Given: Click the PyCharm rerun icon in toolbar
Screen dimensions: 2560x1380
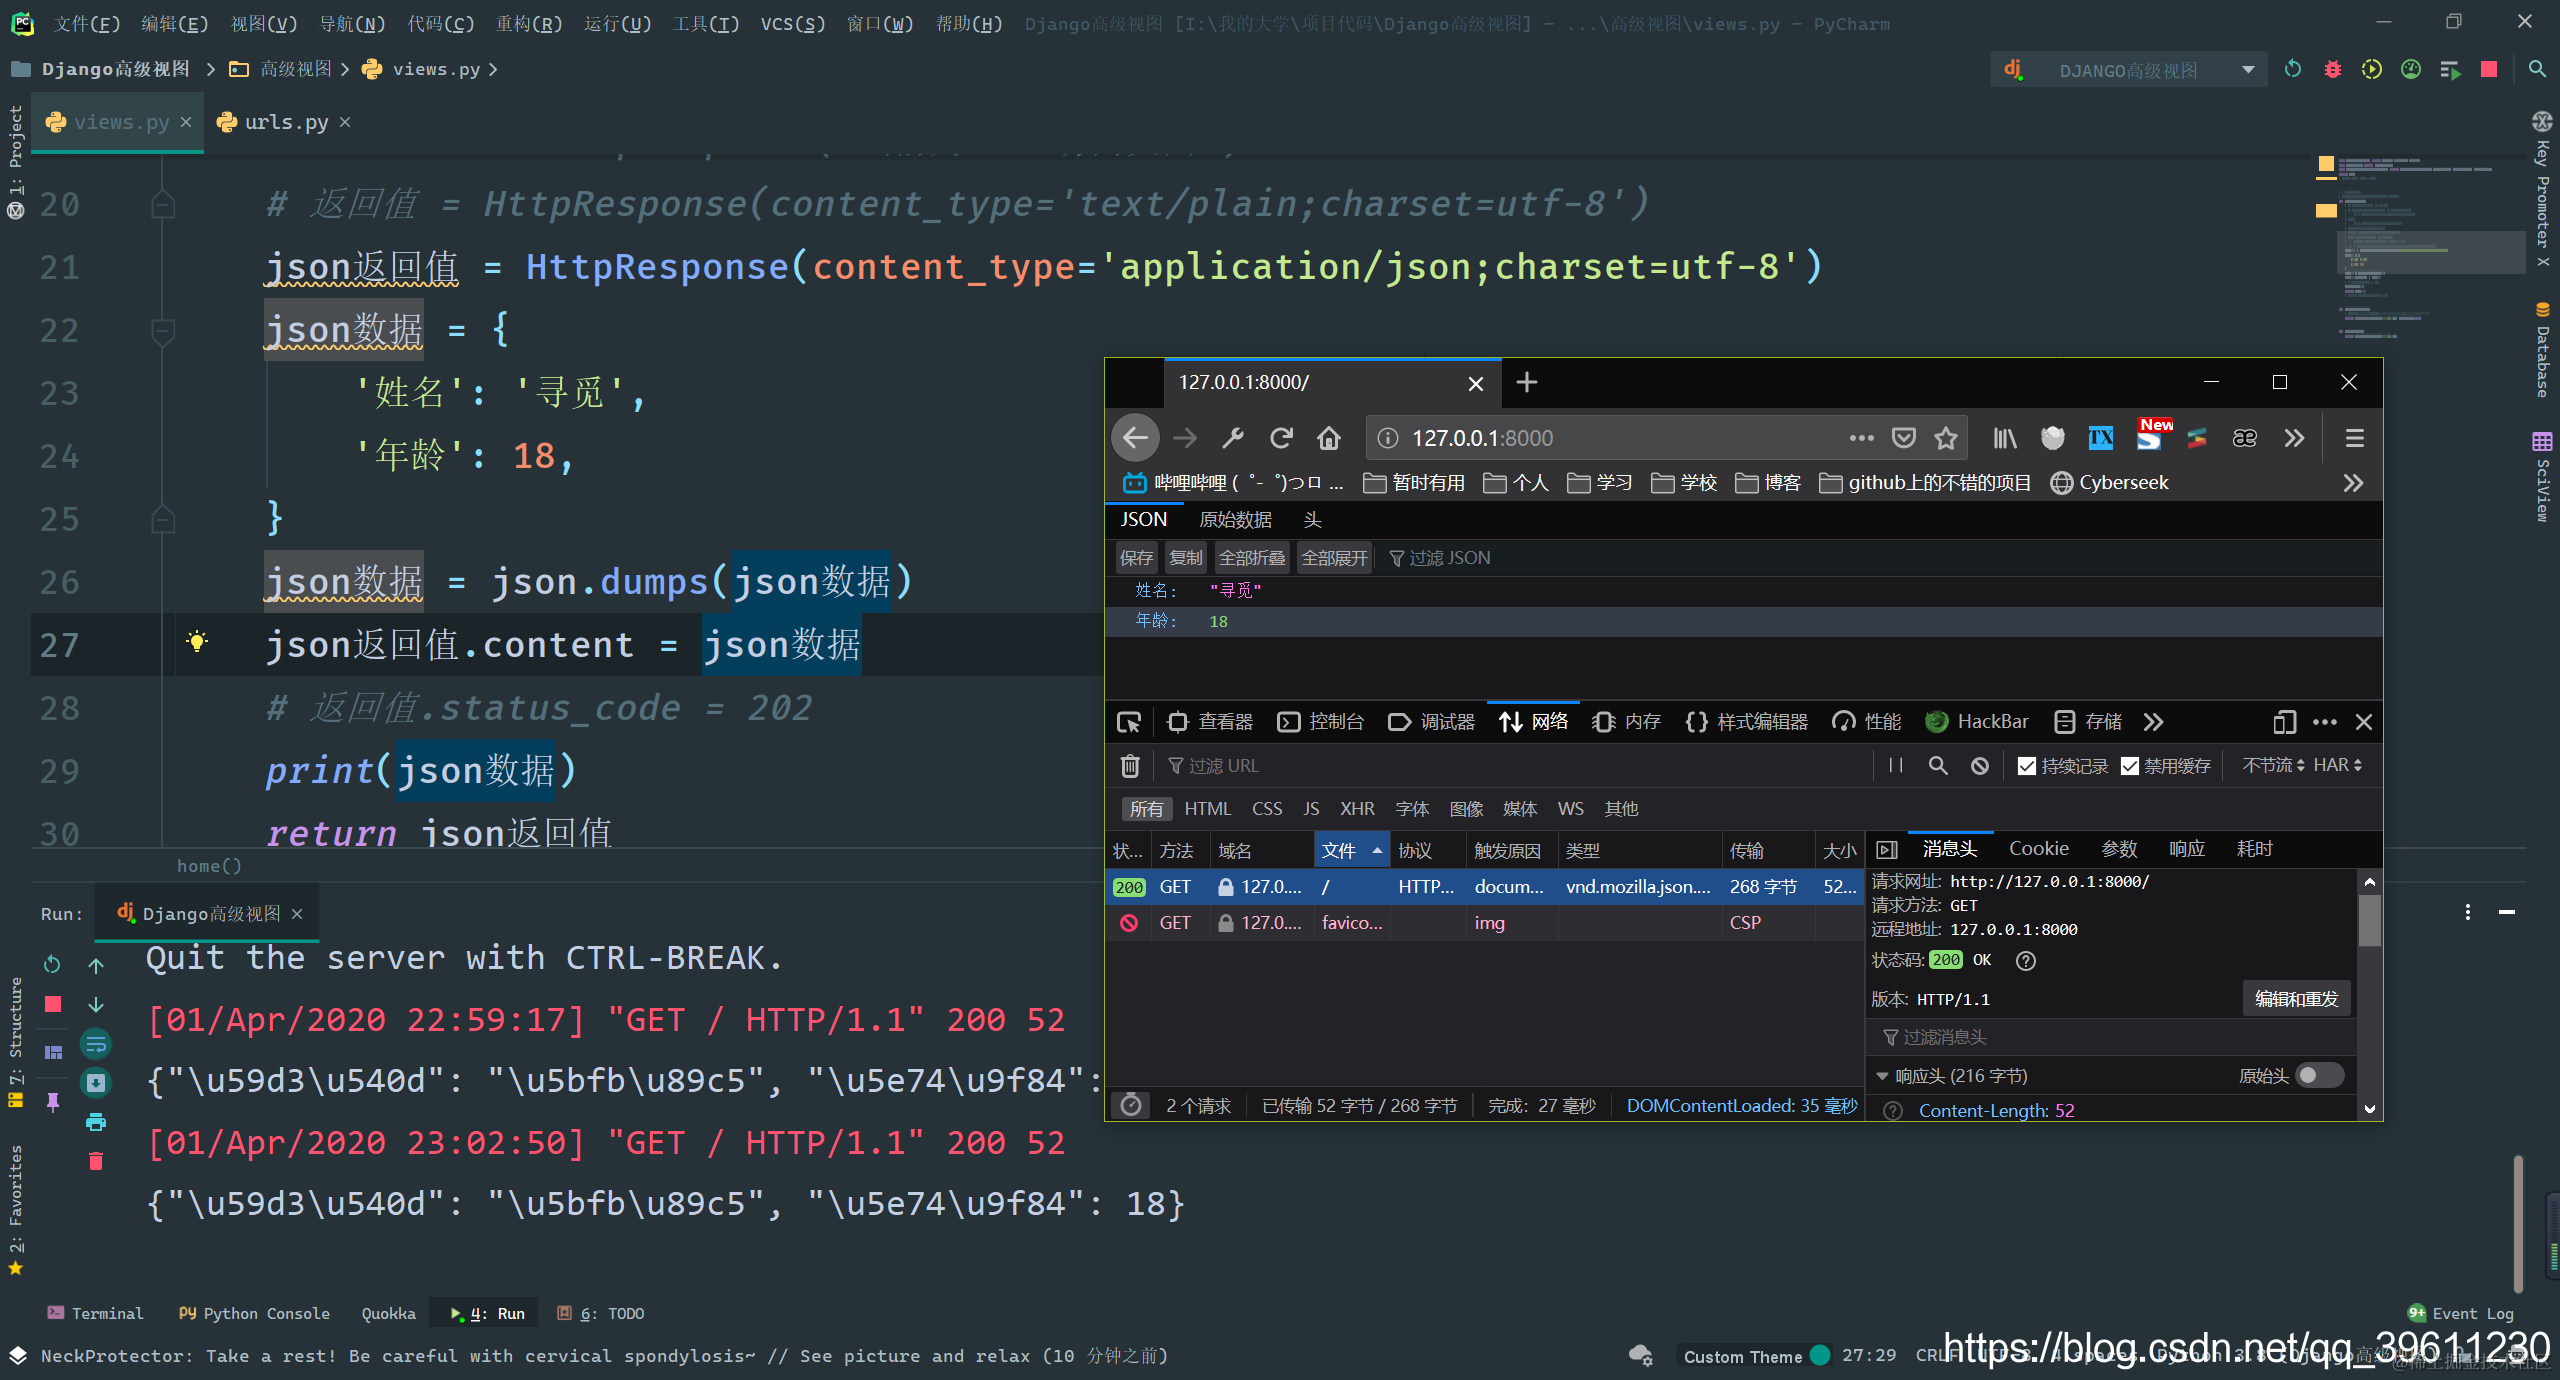Looking at the screenshot, I should [x=2292, y=69].
